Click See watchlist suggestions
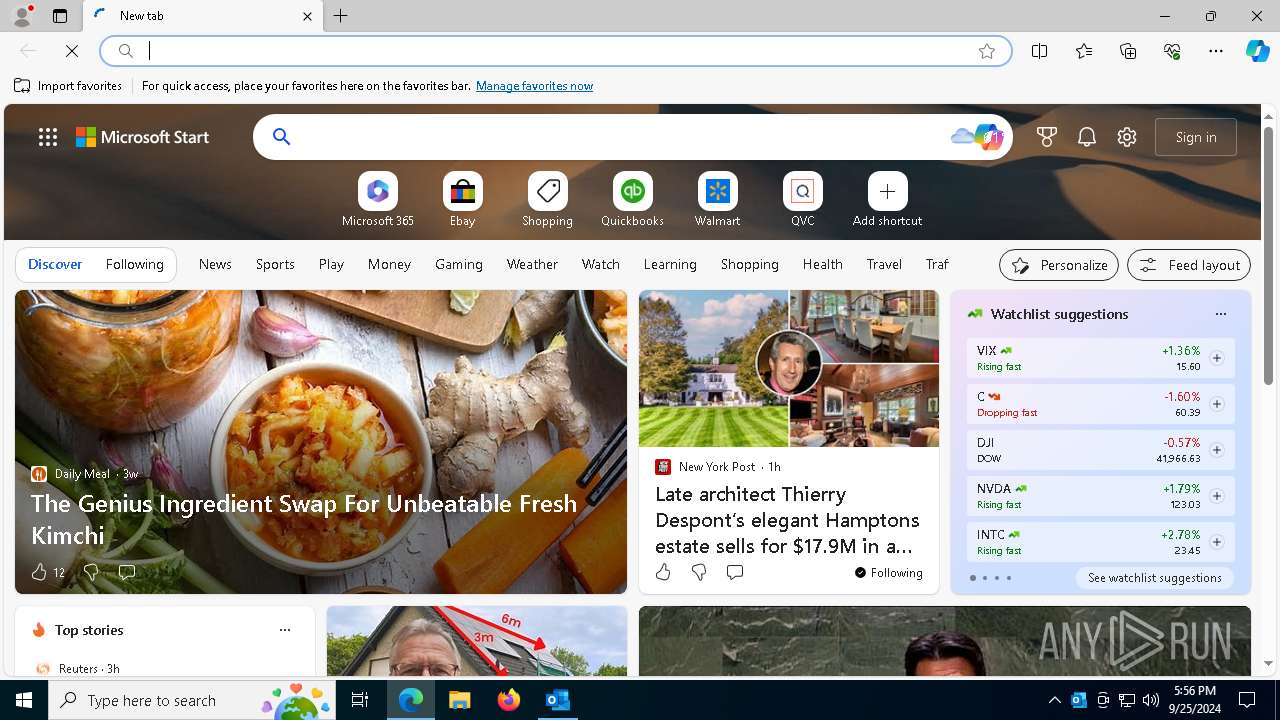The width and height of the screenshot is (1280, 720). 1155,578
